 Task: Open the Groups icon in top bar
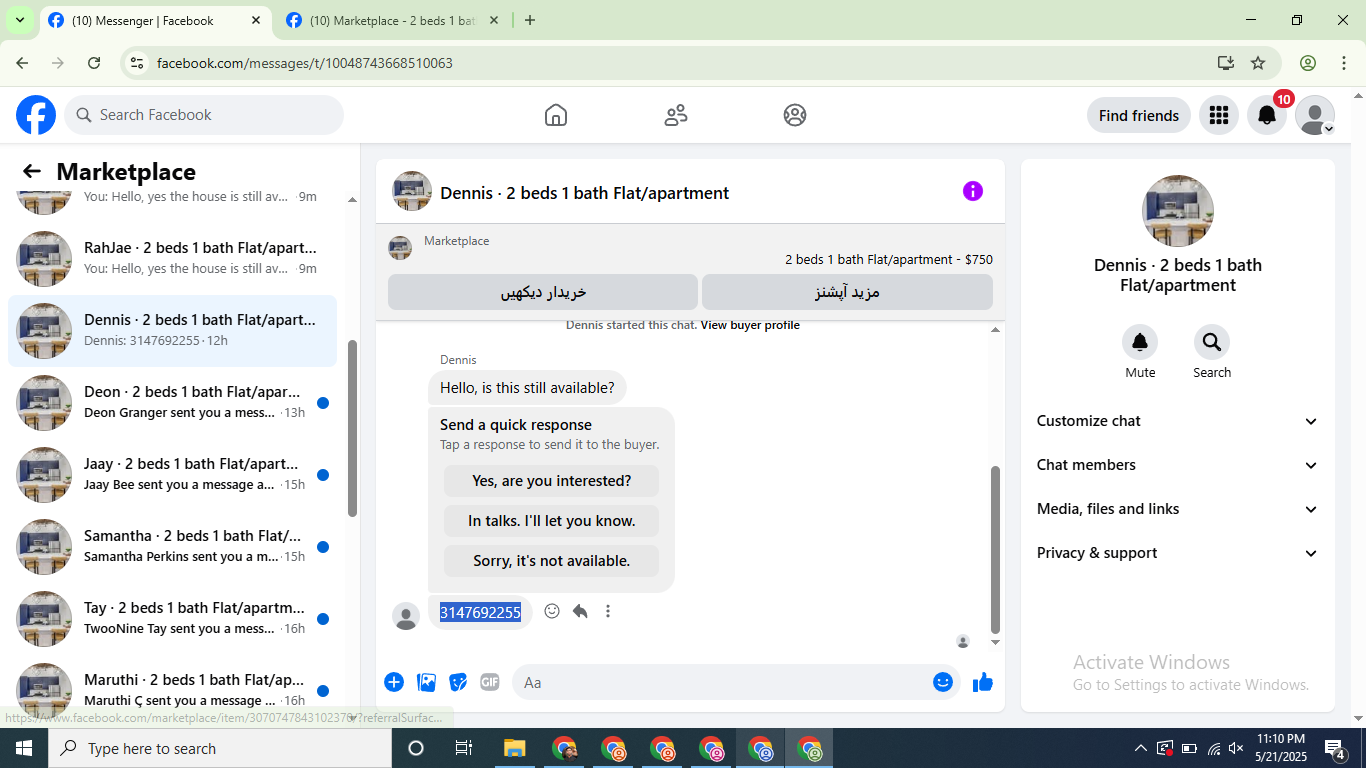[x=795, y=115]
